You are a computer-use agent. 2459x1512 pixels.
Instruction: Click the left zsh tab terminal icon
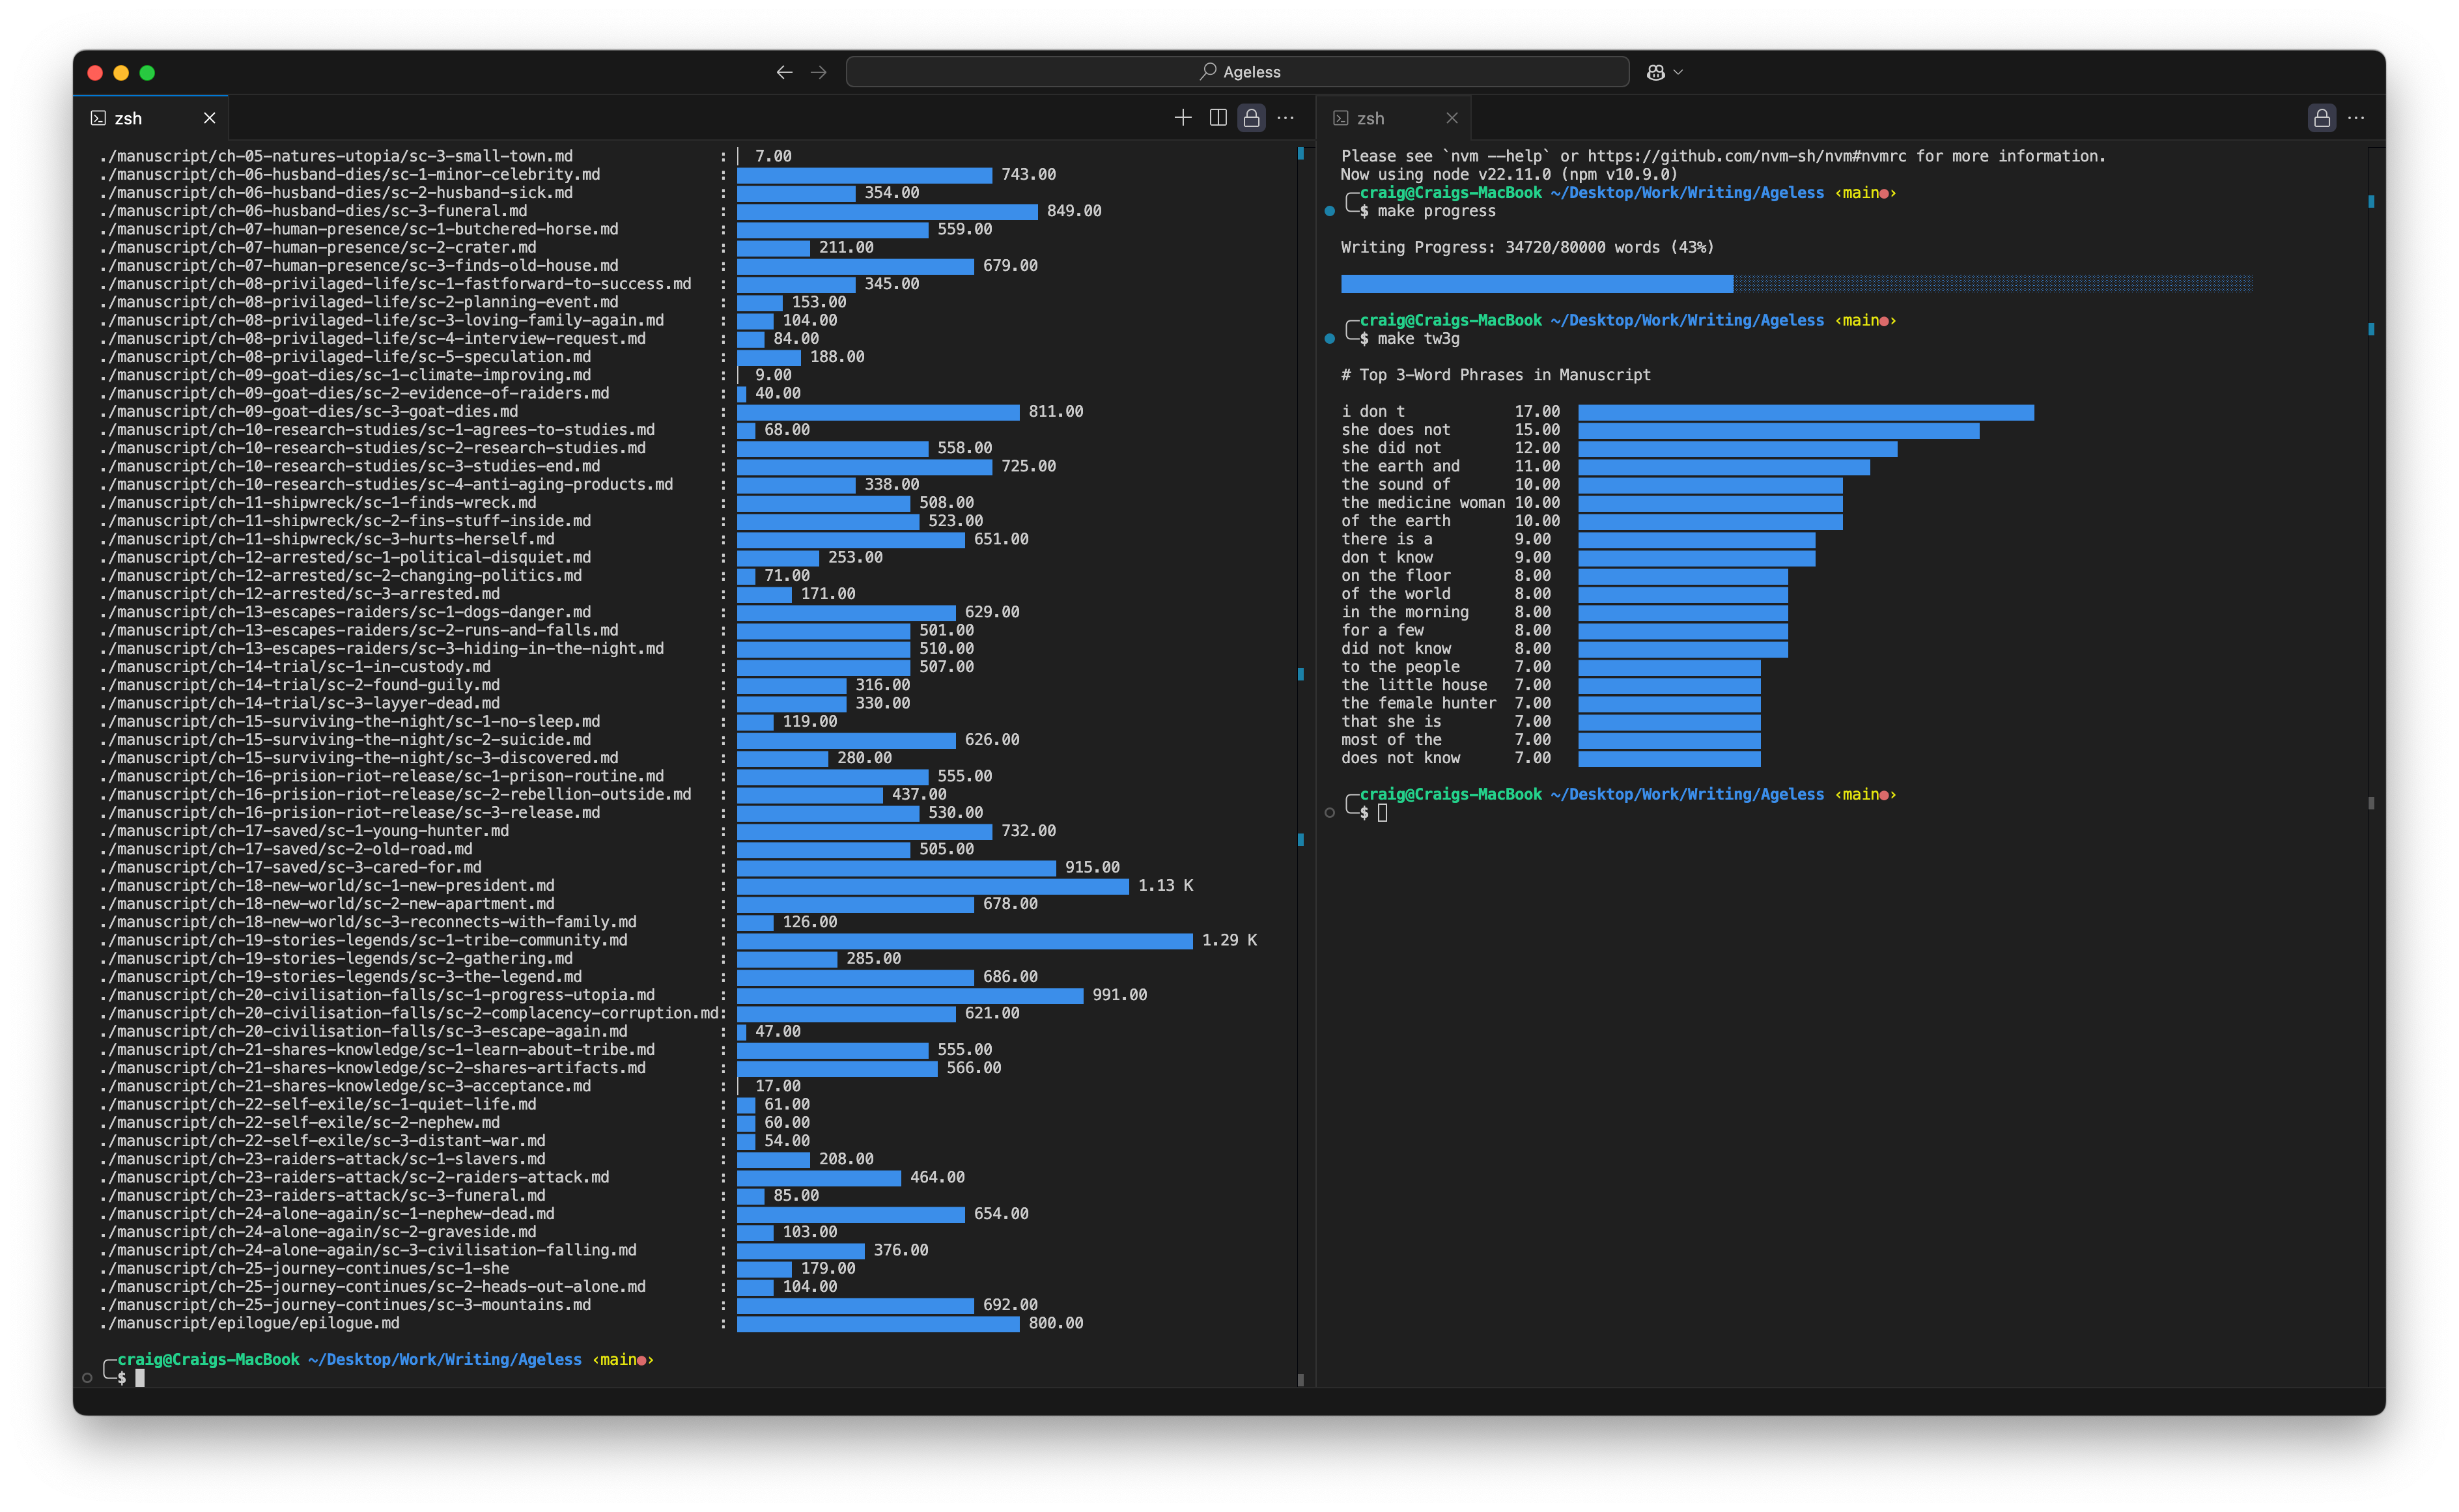[x=98, y=118]
